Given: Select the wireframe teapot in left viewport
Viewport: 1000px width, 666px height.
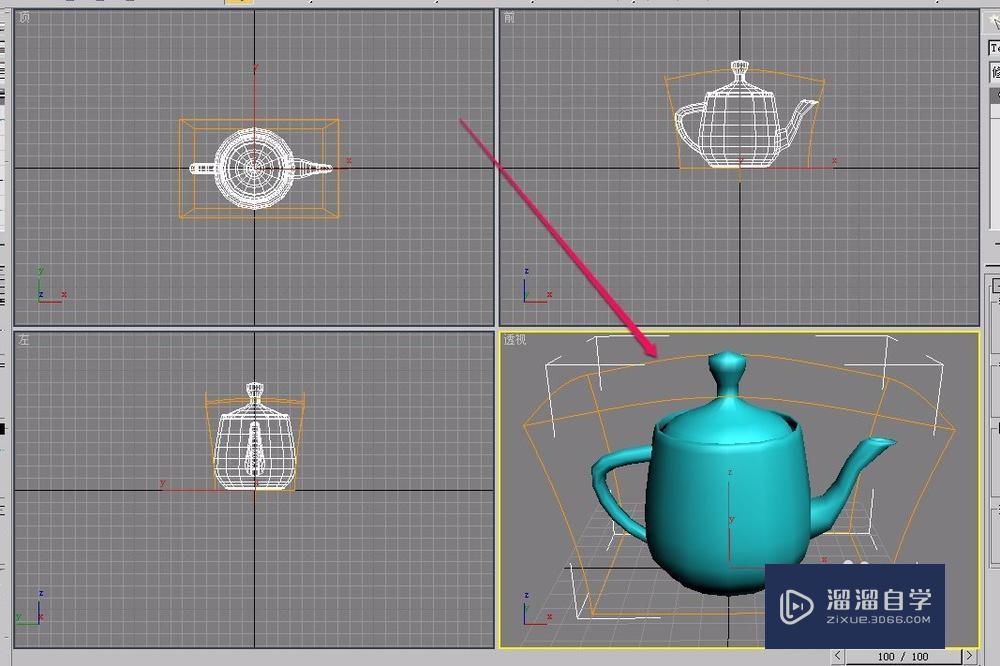Looking at the screenshot, I should pos(255,436).
